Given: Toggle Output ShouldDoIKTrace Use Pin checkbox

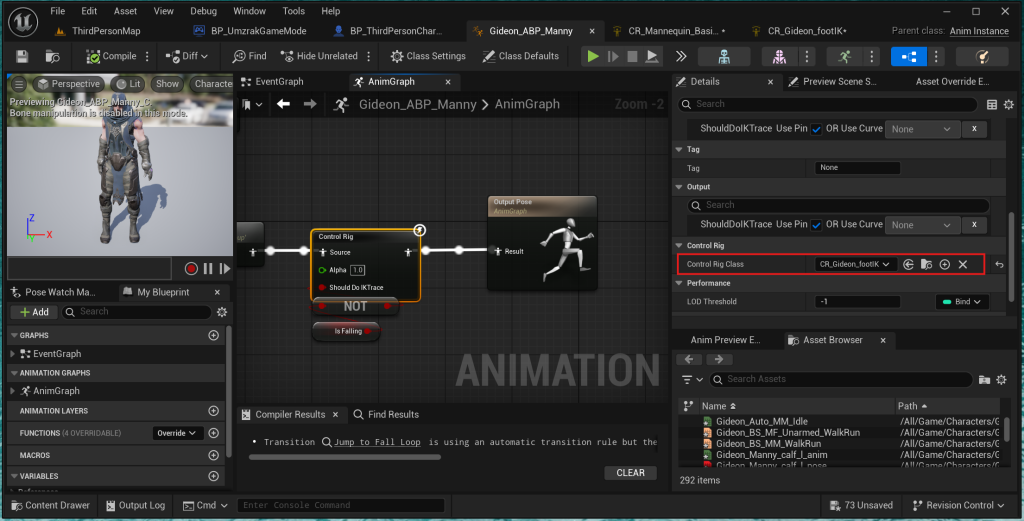Looking at the screenshot, I should tap(816, 225).
